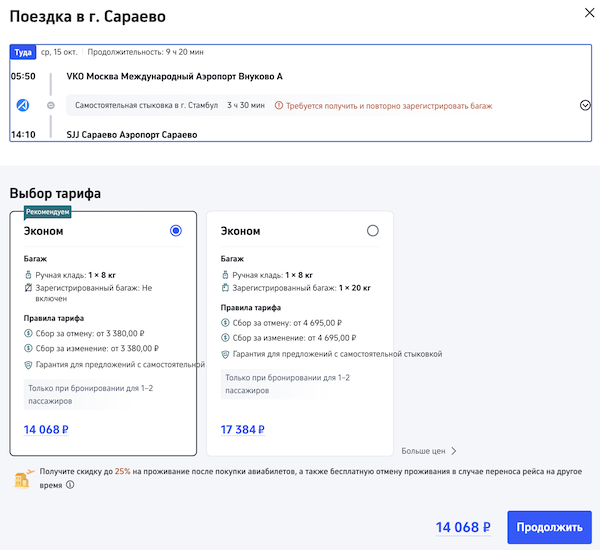Click the total price 14 068 ₽ next to Продолжить
The width and height of the screenshot is (600, 550).
click(x=463, y=527)
